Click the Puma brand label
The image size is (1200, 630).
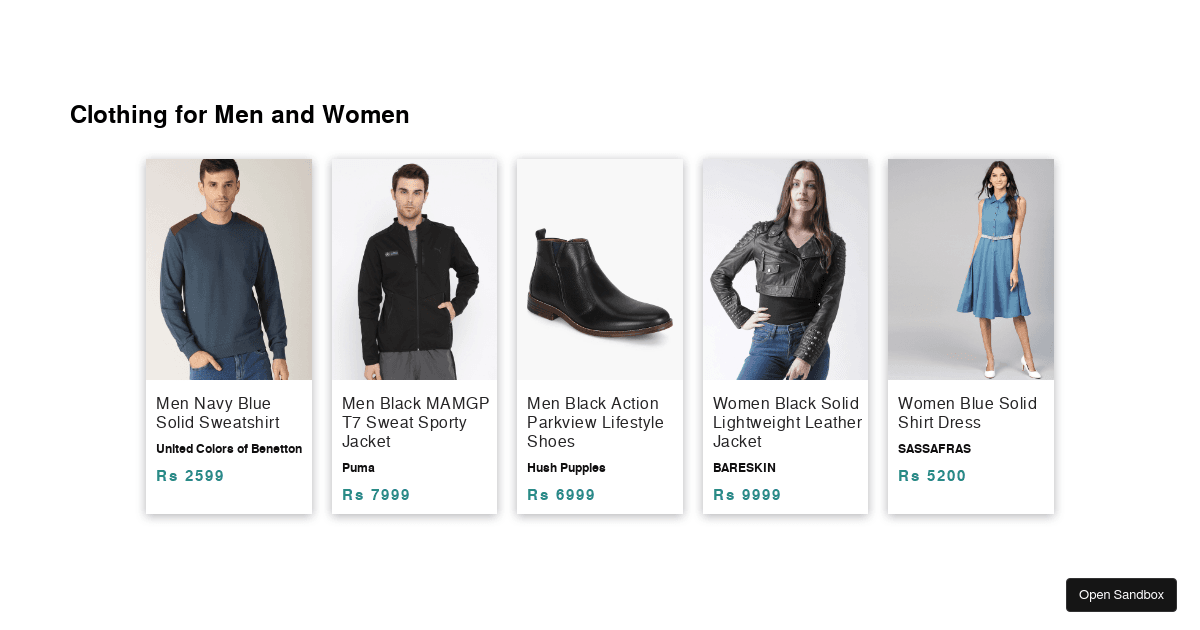click(358, 468)
